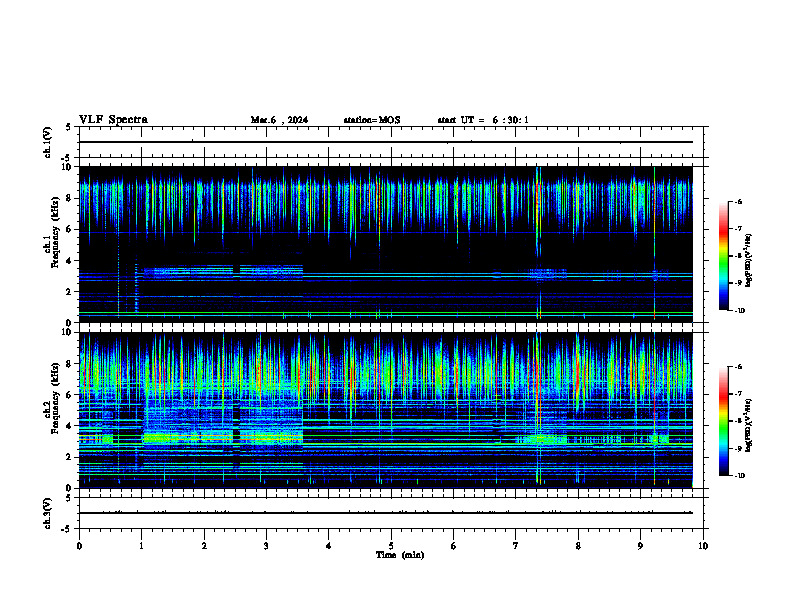The image size is (792, 612).
Task: Click the ch.2 spectrogram panel
Action: 386,410
